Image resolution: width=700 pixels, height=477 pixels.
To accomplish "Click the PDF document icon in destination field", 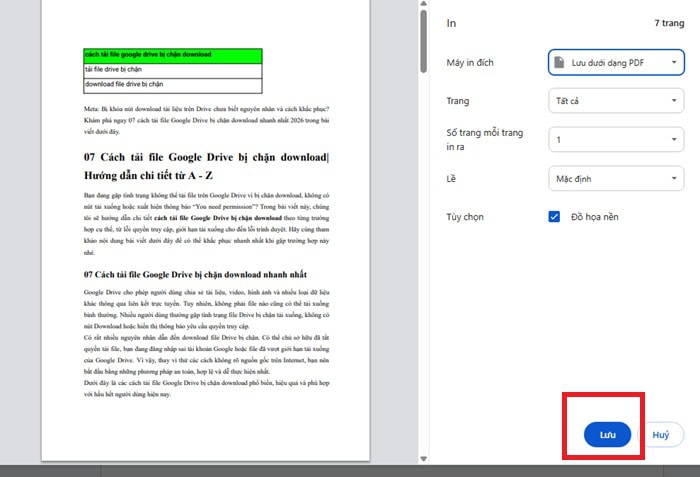I will [559, 63].
